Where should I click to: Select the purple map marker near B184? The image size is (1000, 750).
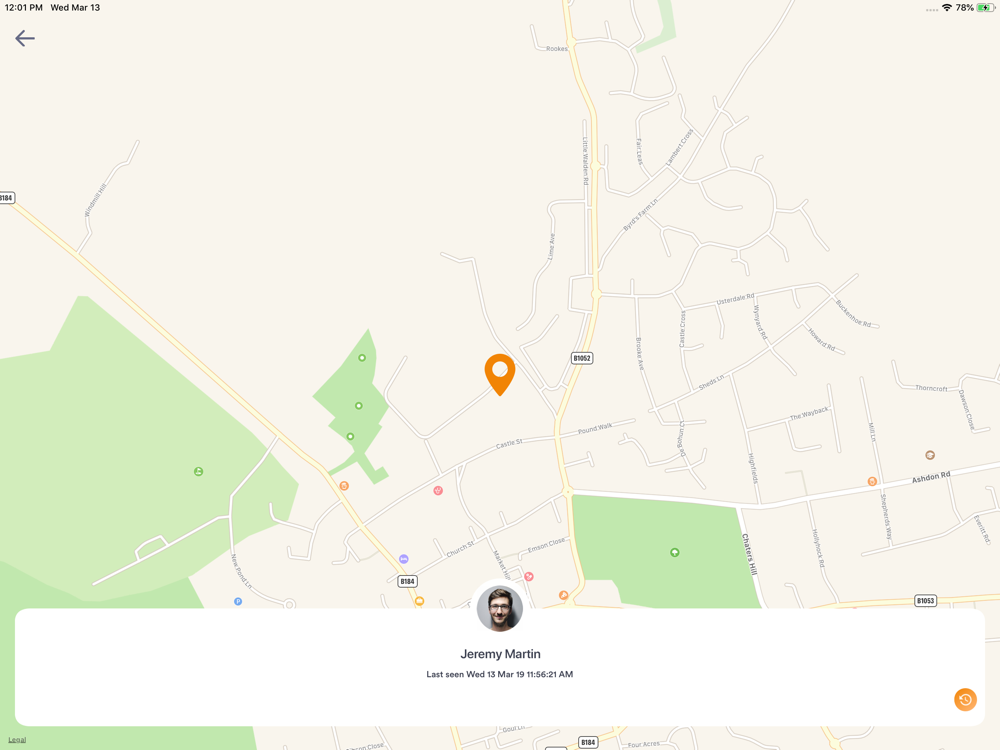[x=404, y=559]
